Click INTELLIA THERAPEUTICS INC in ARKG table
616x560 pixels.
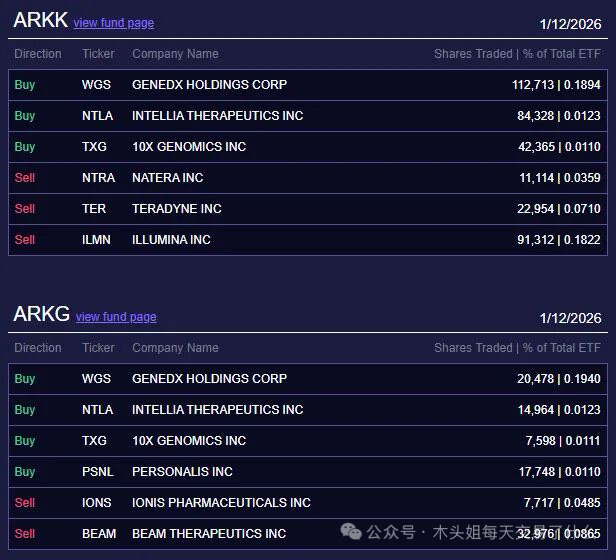tap(218, 409)
